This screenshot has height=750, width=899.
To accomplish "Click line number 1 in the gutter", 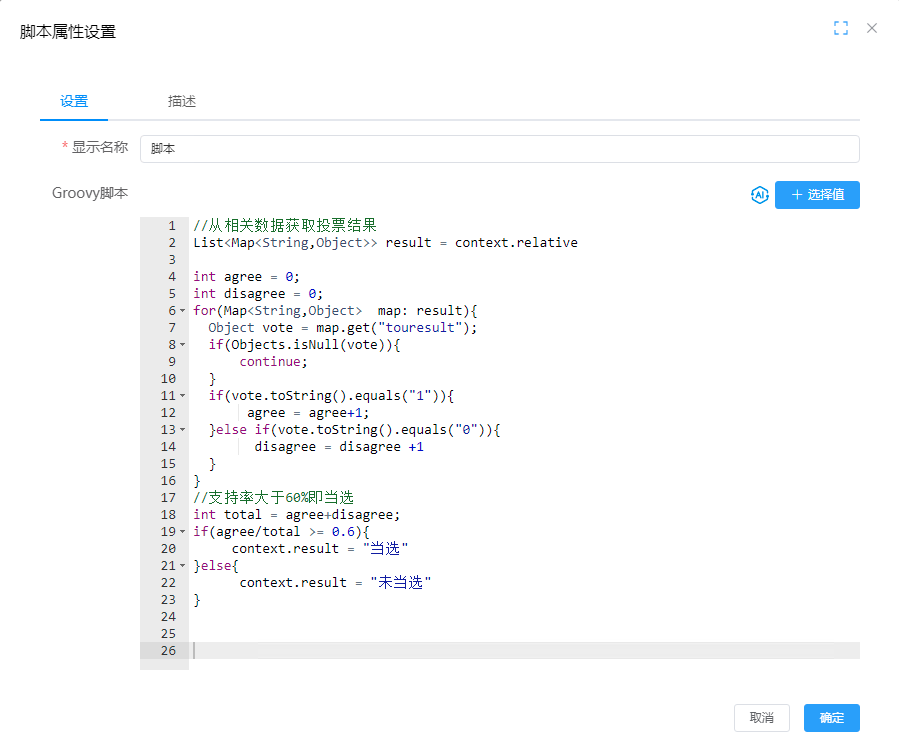I will pyautogui.click(x=171, y=226).
